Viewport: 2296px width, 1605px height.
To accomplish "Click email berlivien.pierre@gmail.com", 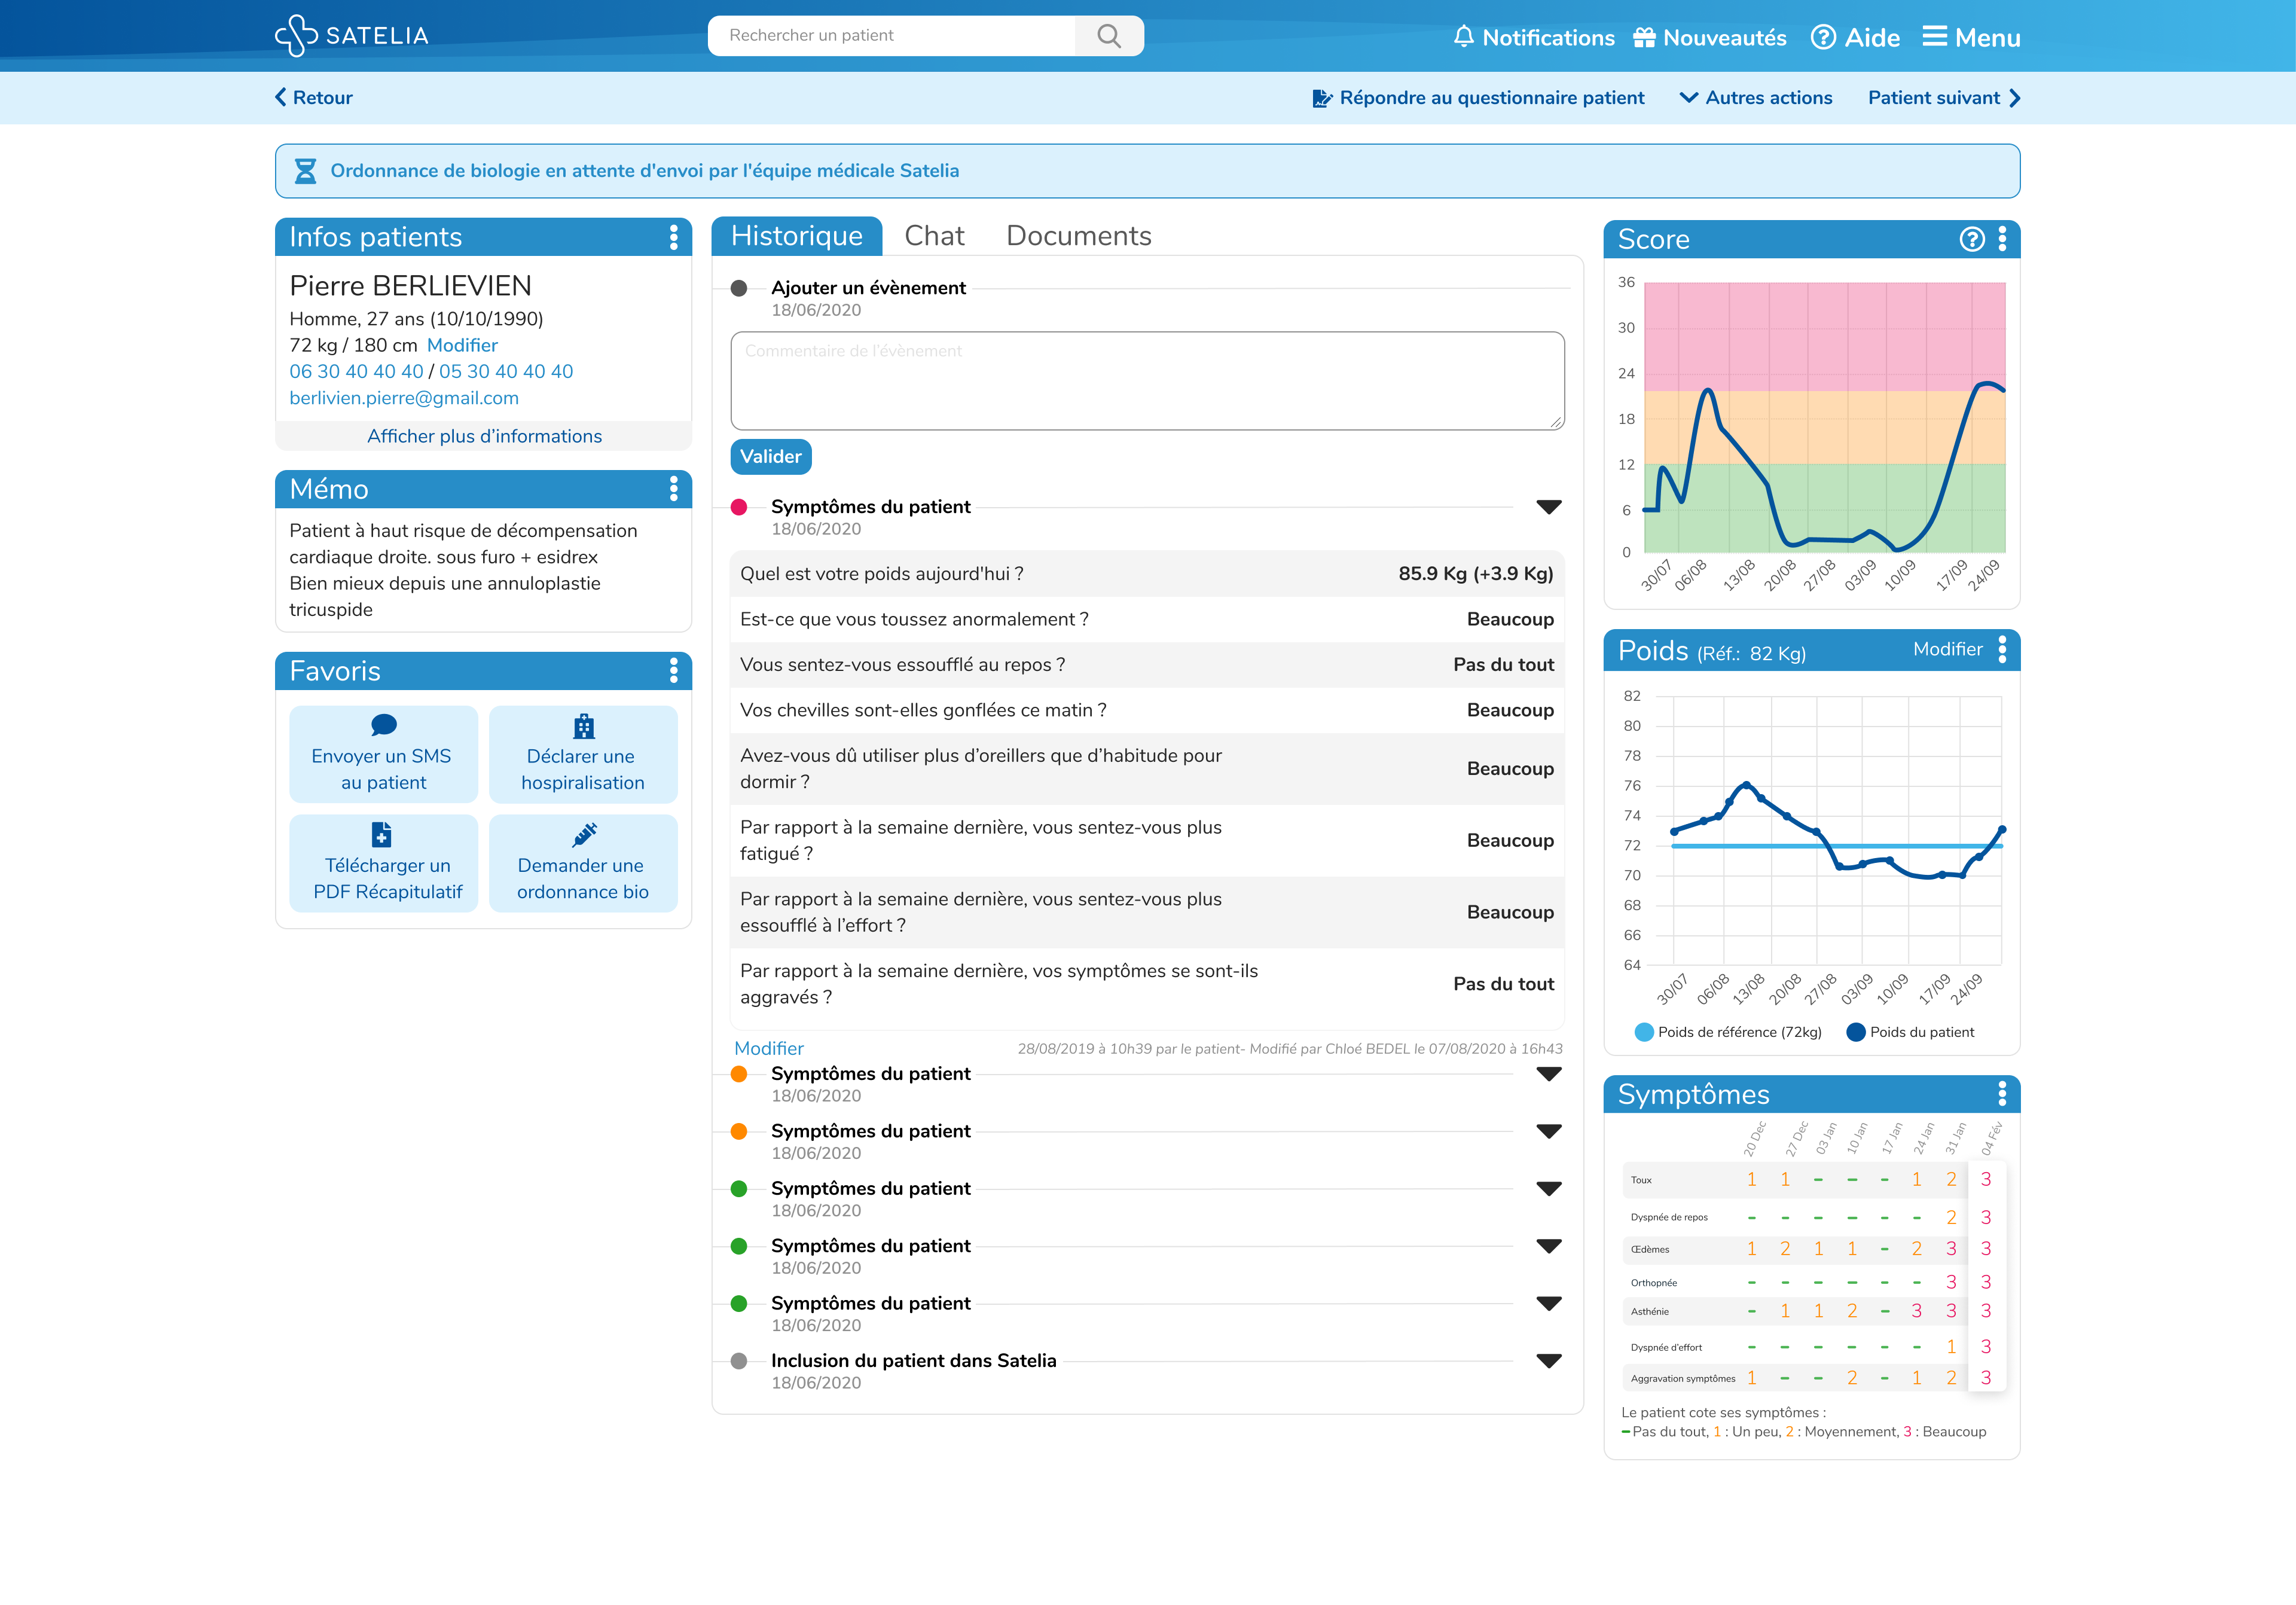I will click(404, 398).
